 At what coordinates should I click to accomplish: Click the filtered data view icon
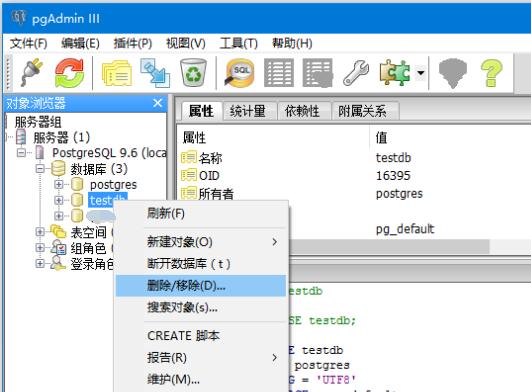coord(318,72)
